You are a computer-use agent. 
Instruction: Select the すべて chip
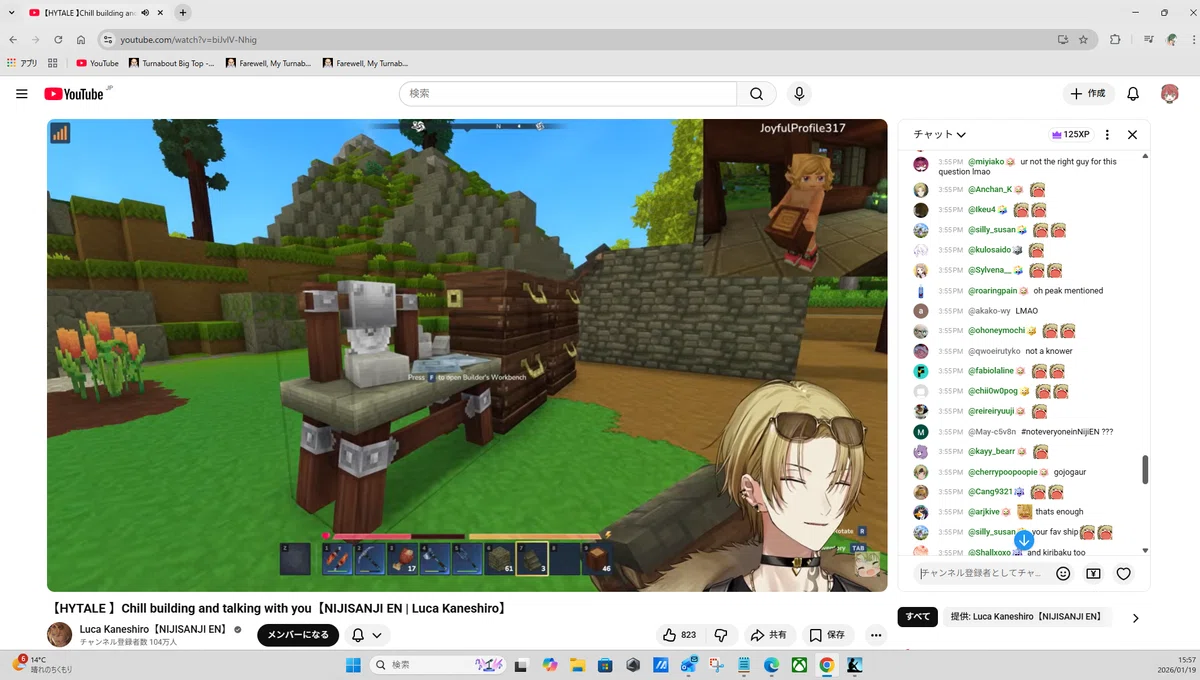click(x=917, y=617)
